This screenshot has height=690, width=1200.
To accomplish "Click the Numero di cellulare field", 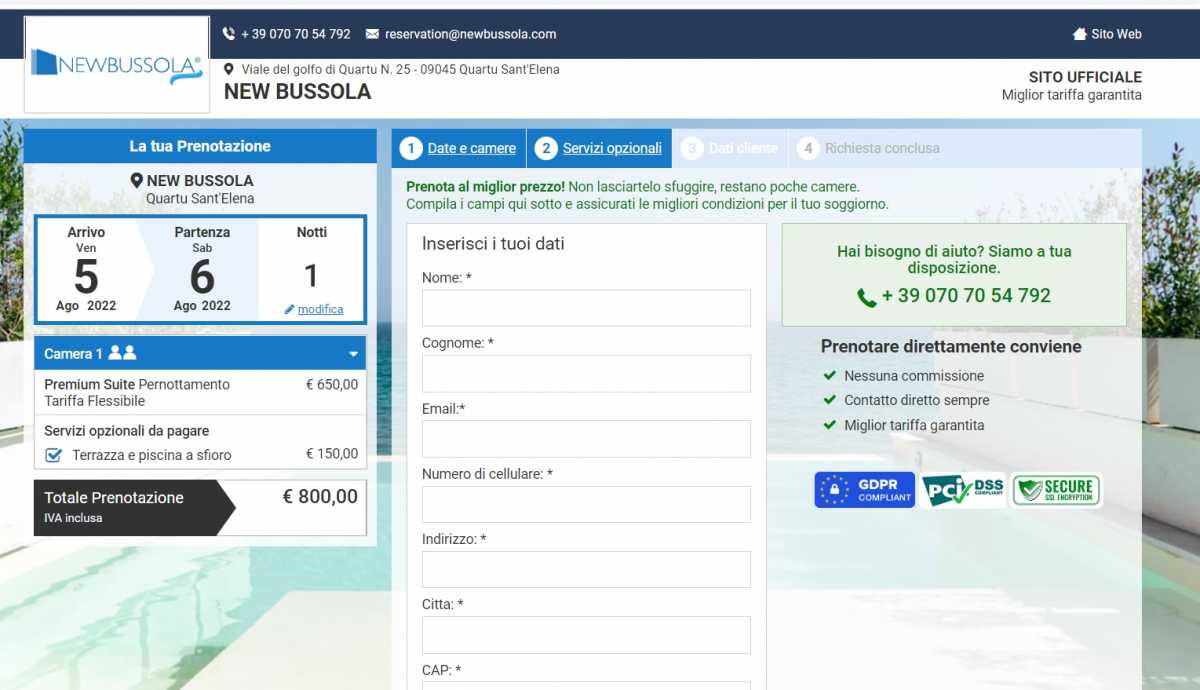I will pos(586,504).
